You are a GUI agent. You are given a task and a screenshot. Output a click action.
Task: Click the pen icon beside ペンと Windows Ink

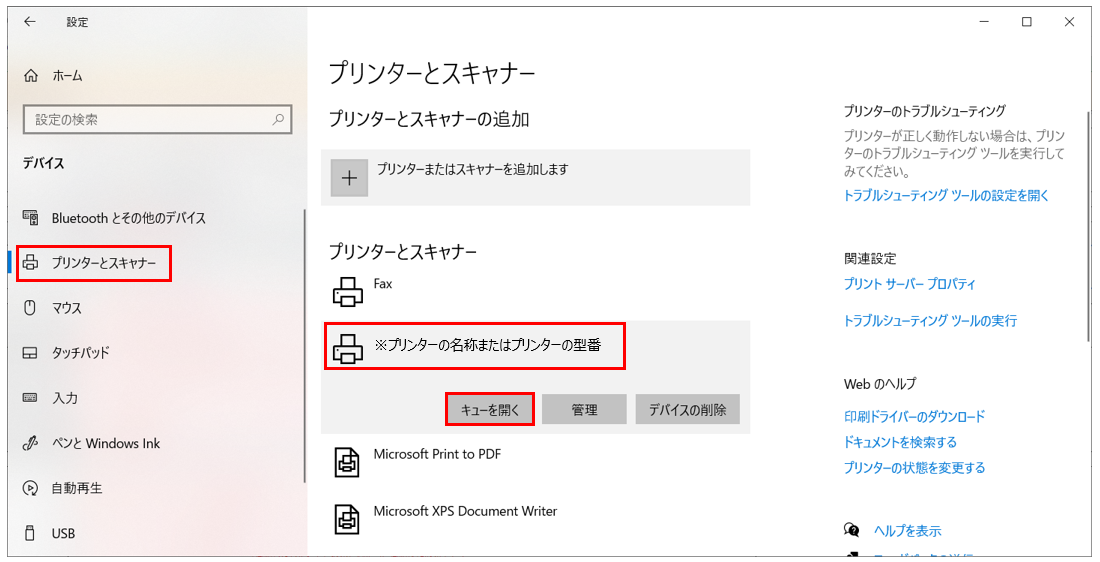click(x=30, y=443)
